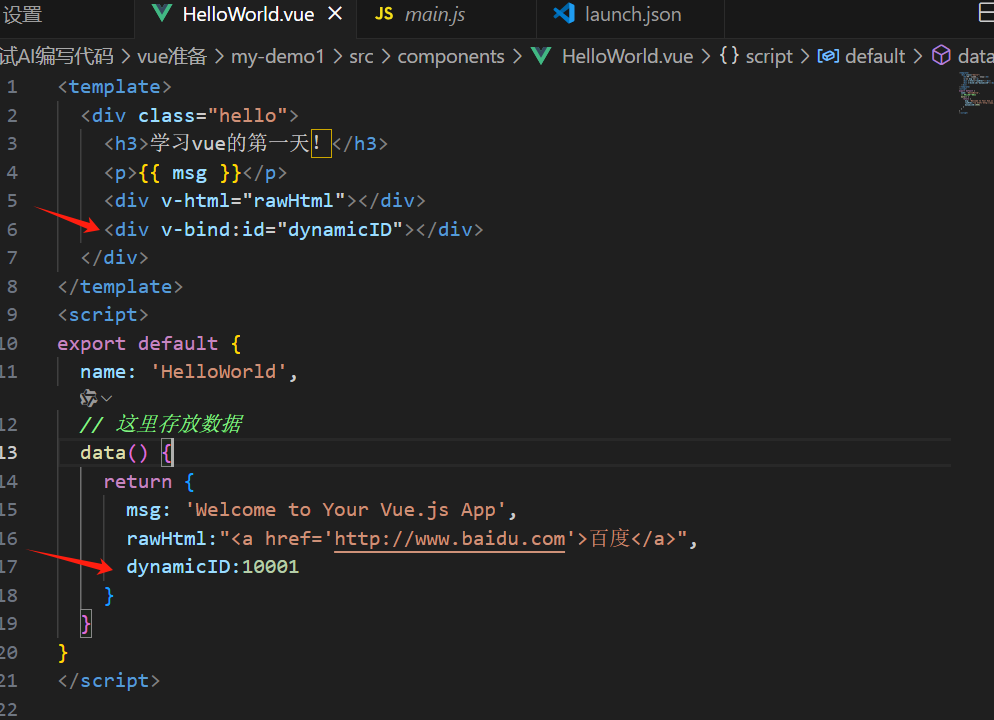Close the HelloWorld.vue tab
This screenshot has height=720, width=994.
pos(335,13)
